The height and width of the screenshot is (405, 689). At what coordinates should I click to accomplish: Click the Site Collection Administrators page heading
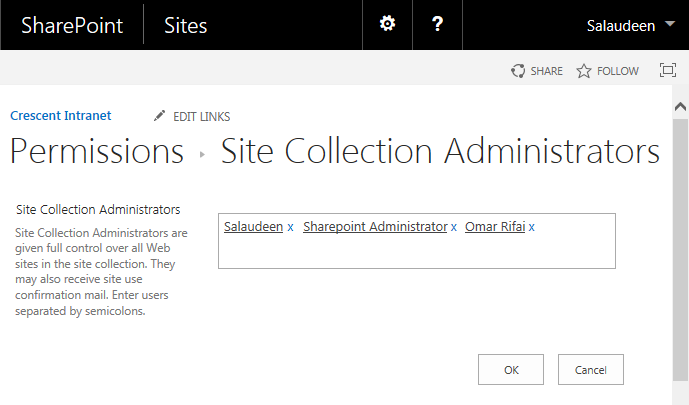440,151
